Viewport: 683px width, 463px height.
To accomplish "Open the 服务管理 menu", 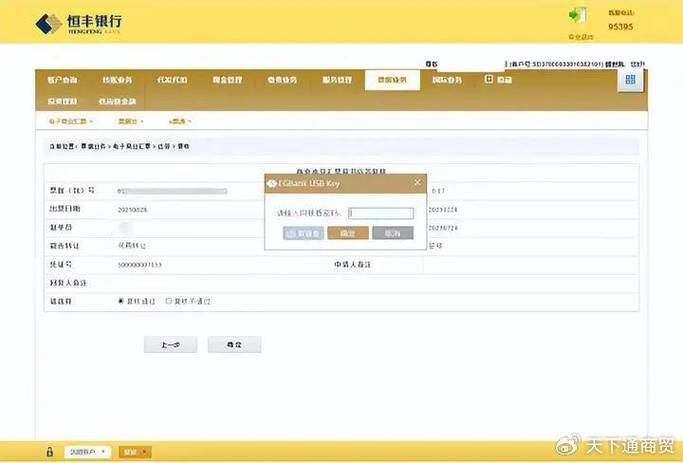I will point(337,80).
